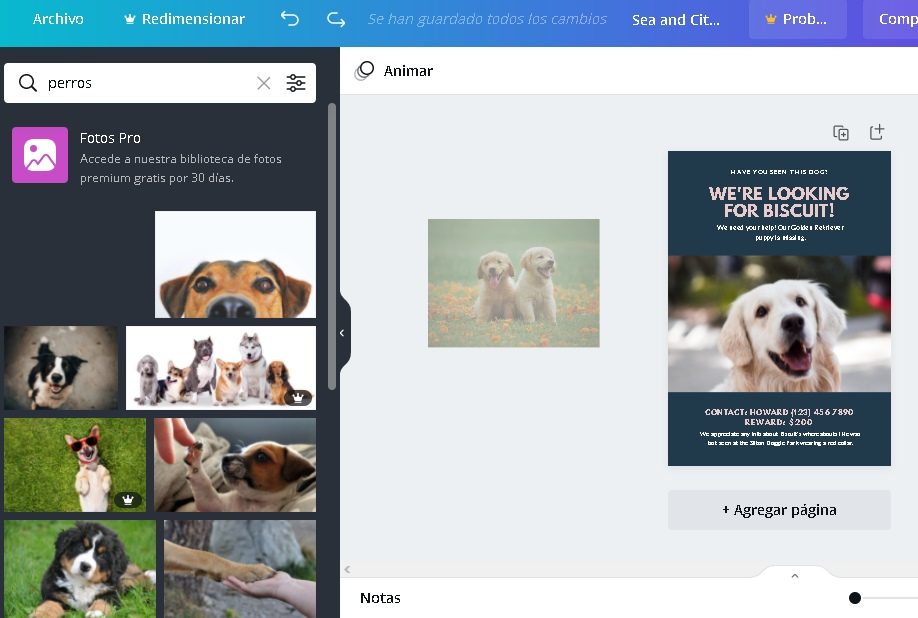Open the Redimensionar menu

click(183, 19)
